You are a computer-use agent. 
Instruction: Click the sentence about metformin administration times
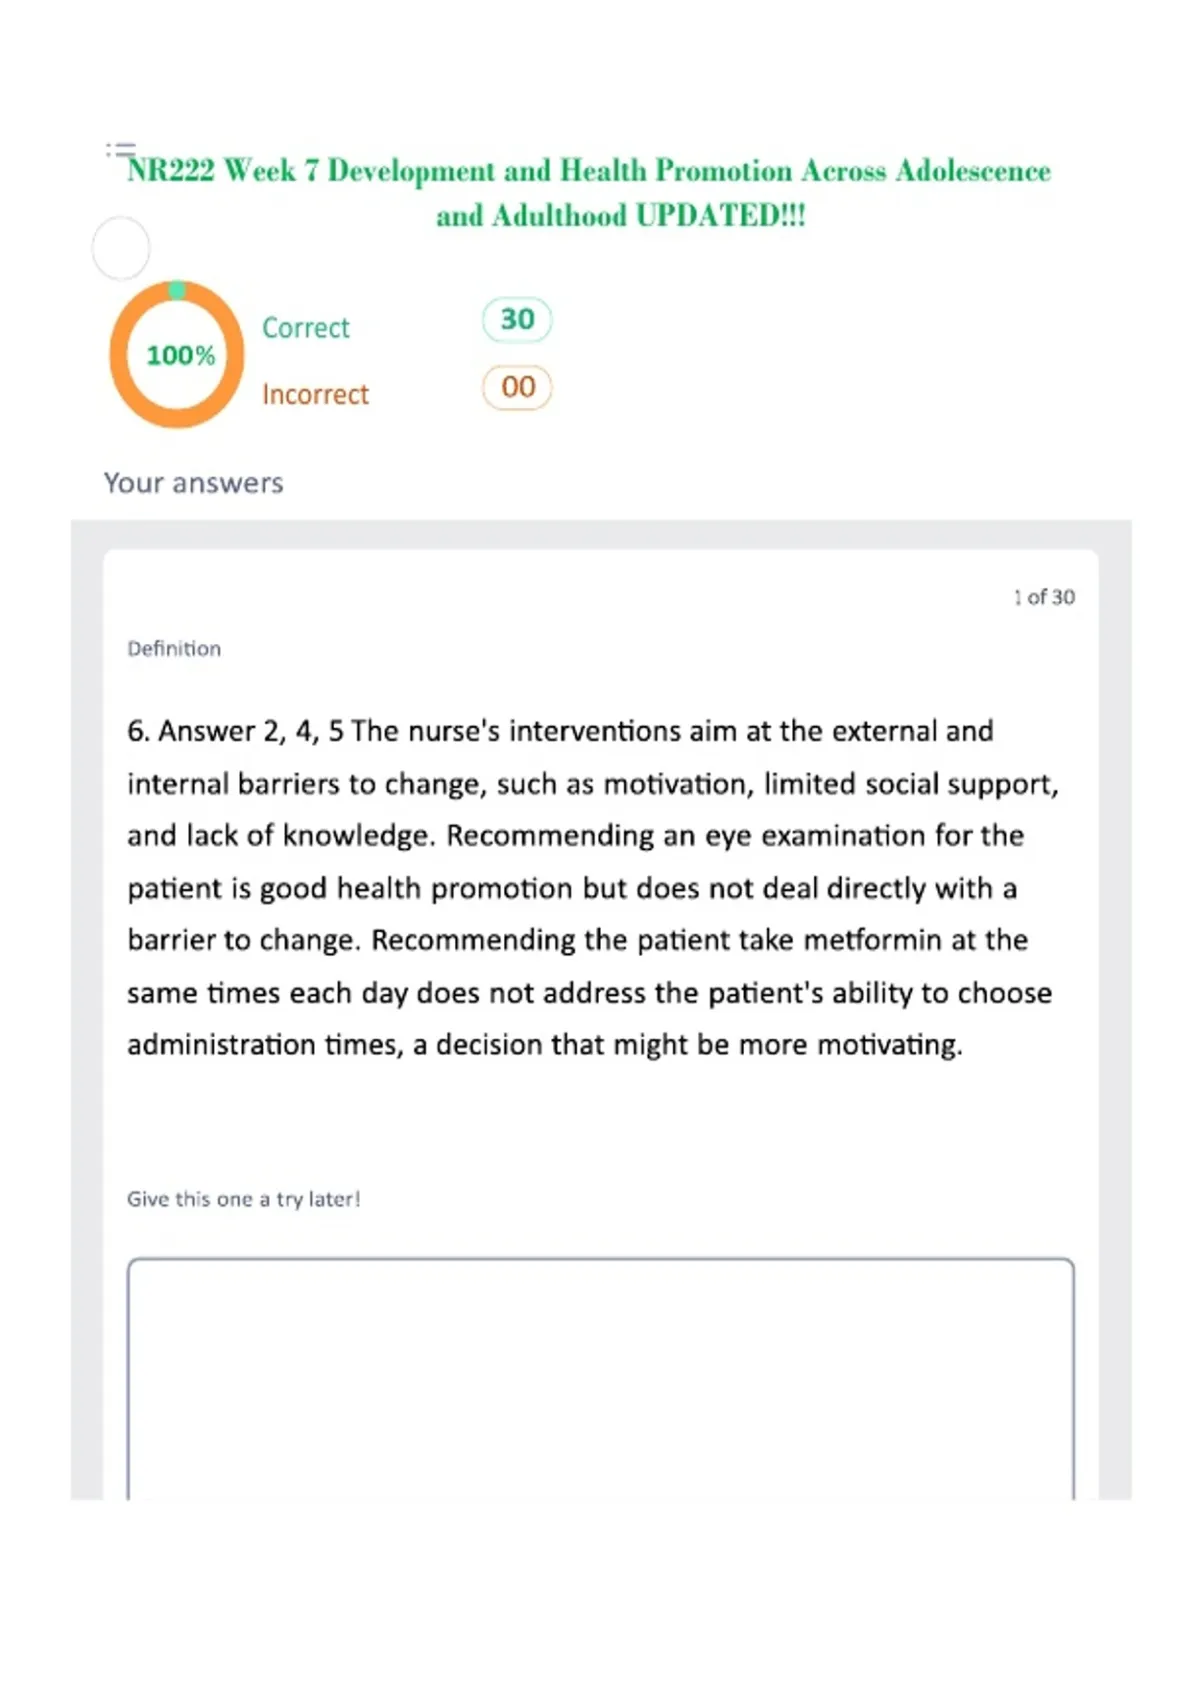(590, 992)
